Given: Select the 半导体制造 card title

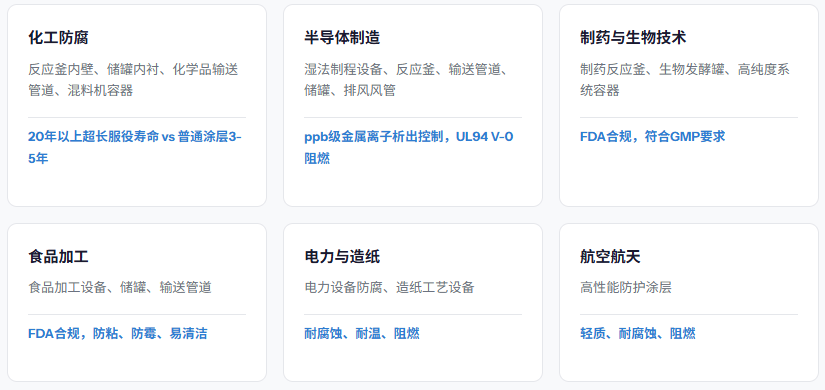Looking at the screenshot, I should 342,38.
